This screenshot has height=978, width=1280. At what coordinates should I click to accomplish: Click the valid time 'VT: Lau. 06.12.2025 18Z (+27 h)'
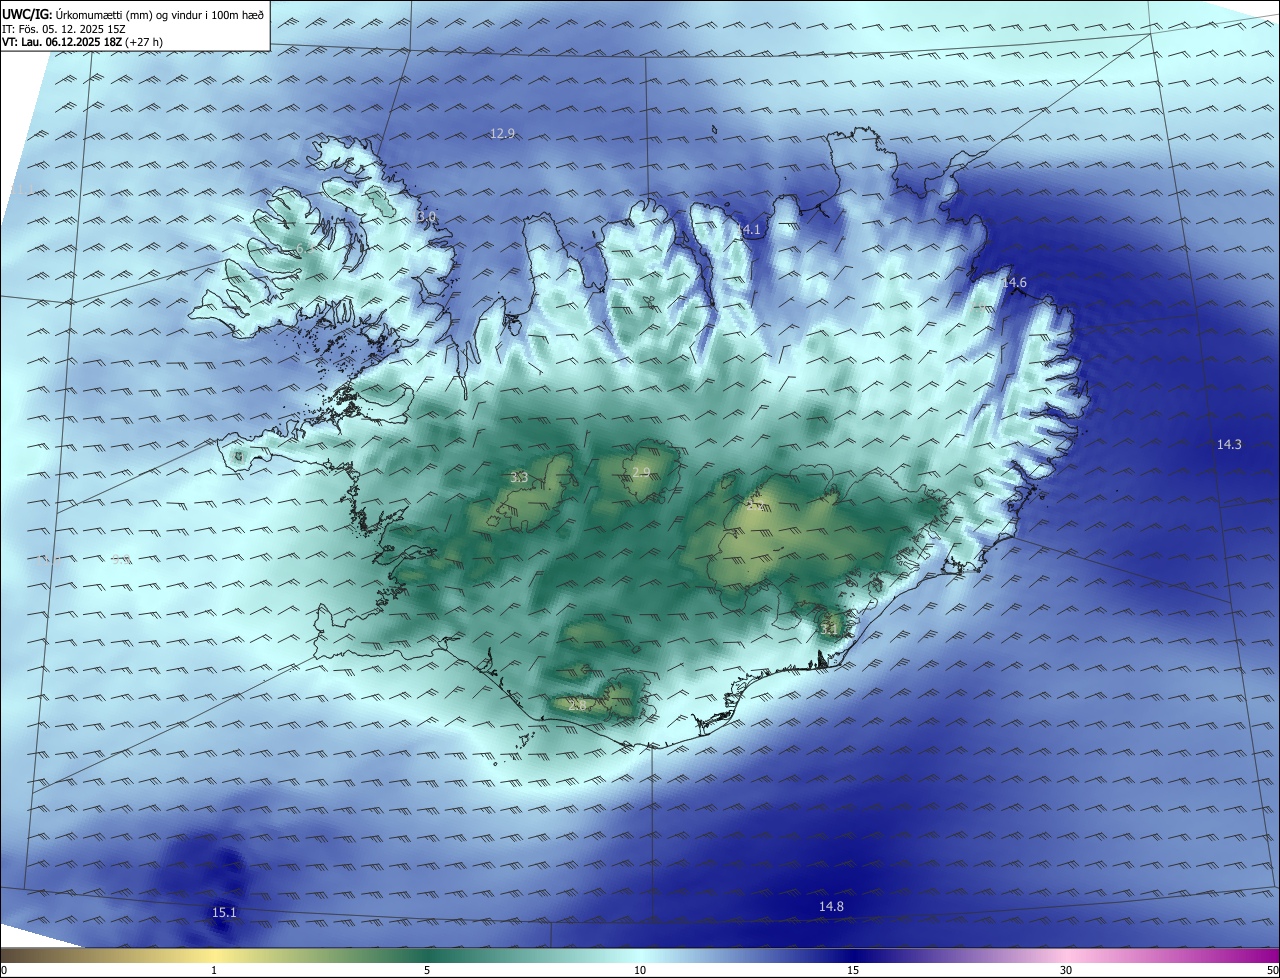tap(83, 41)
